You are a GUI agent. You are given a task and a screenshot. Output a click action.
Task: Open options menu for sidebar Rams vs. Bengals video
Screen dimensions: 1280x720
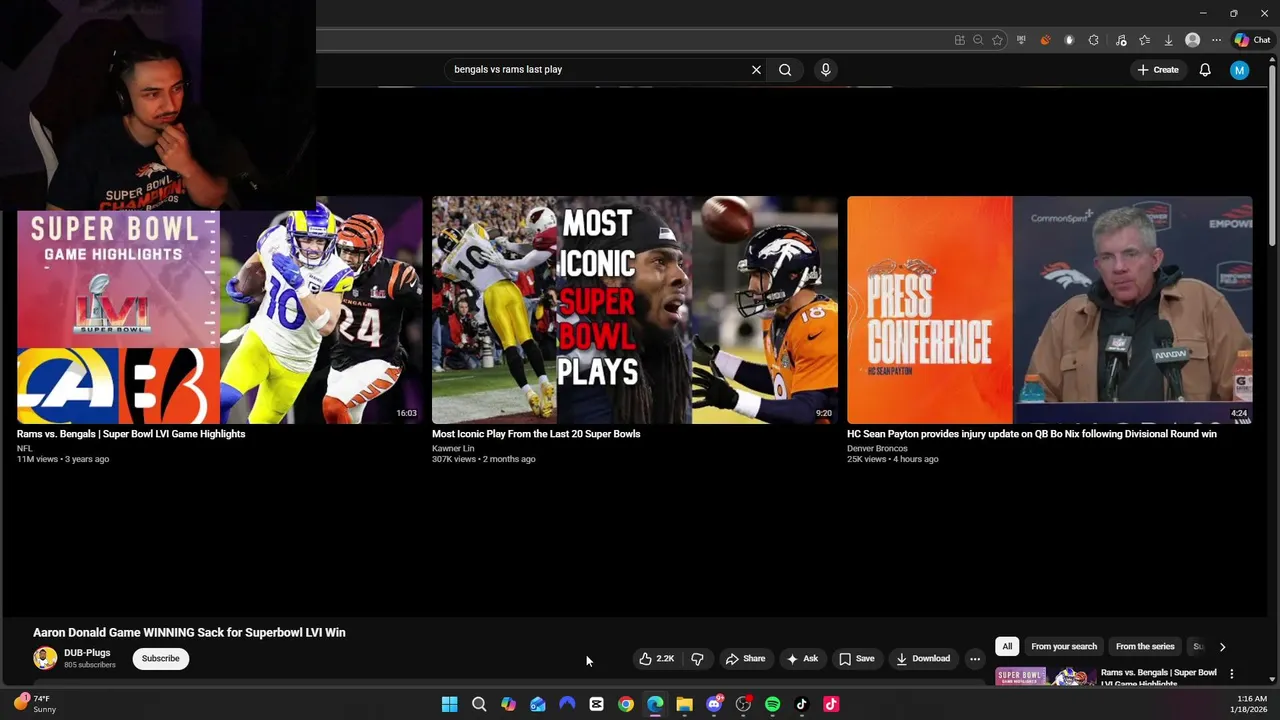1232,674
